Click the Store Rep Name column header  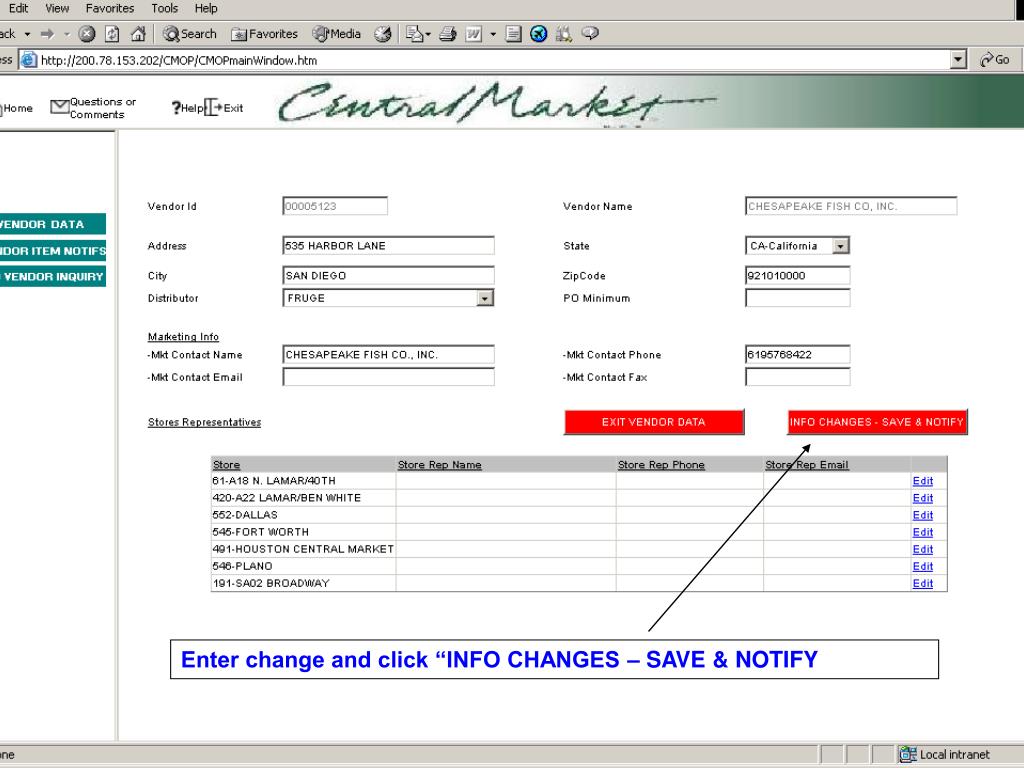tap(440, 465)
